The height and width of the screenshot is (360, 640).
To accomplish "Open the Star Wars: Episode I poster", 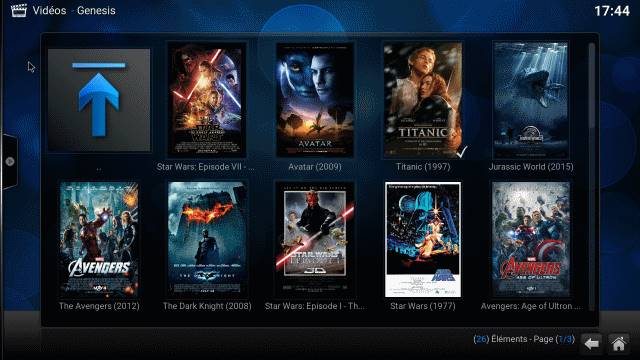I will click(315, 239).
